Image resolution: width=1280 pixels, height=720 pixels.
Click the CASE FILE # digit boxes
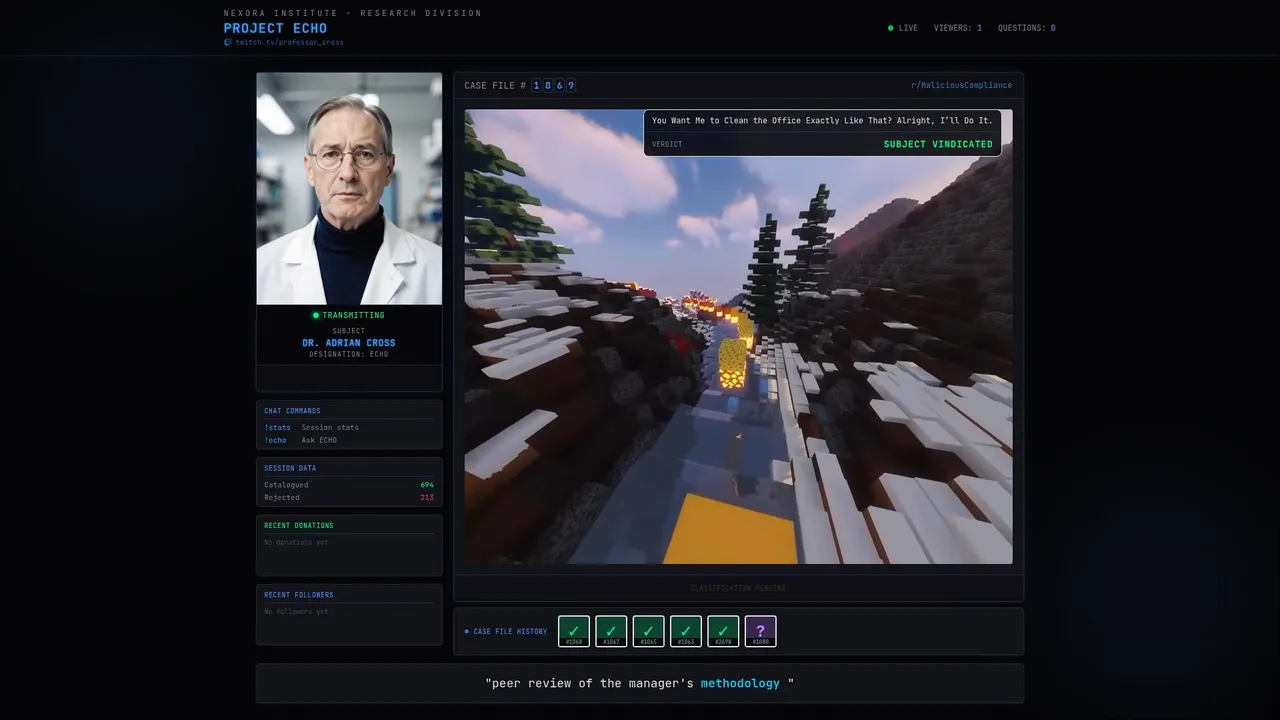(554, 85)
